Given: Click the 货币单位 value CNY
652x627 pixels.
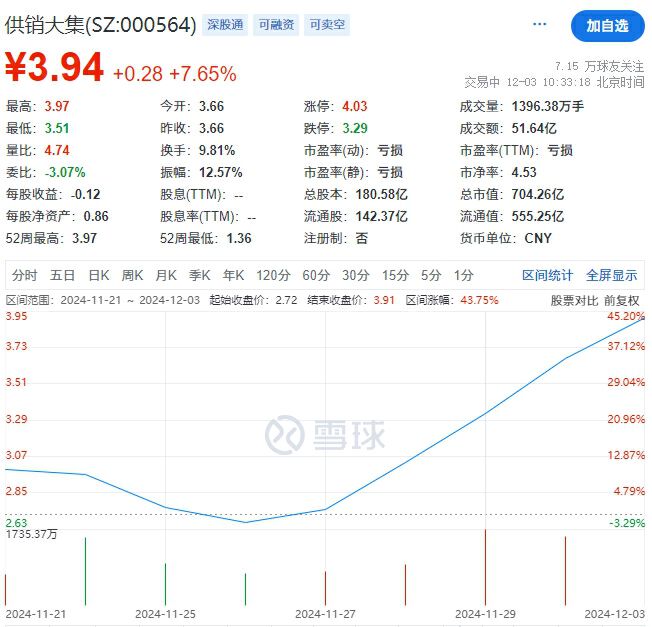Looking at the screenshot, I should pos(538,239).
